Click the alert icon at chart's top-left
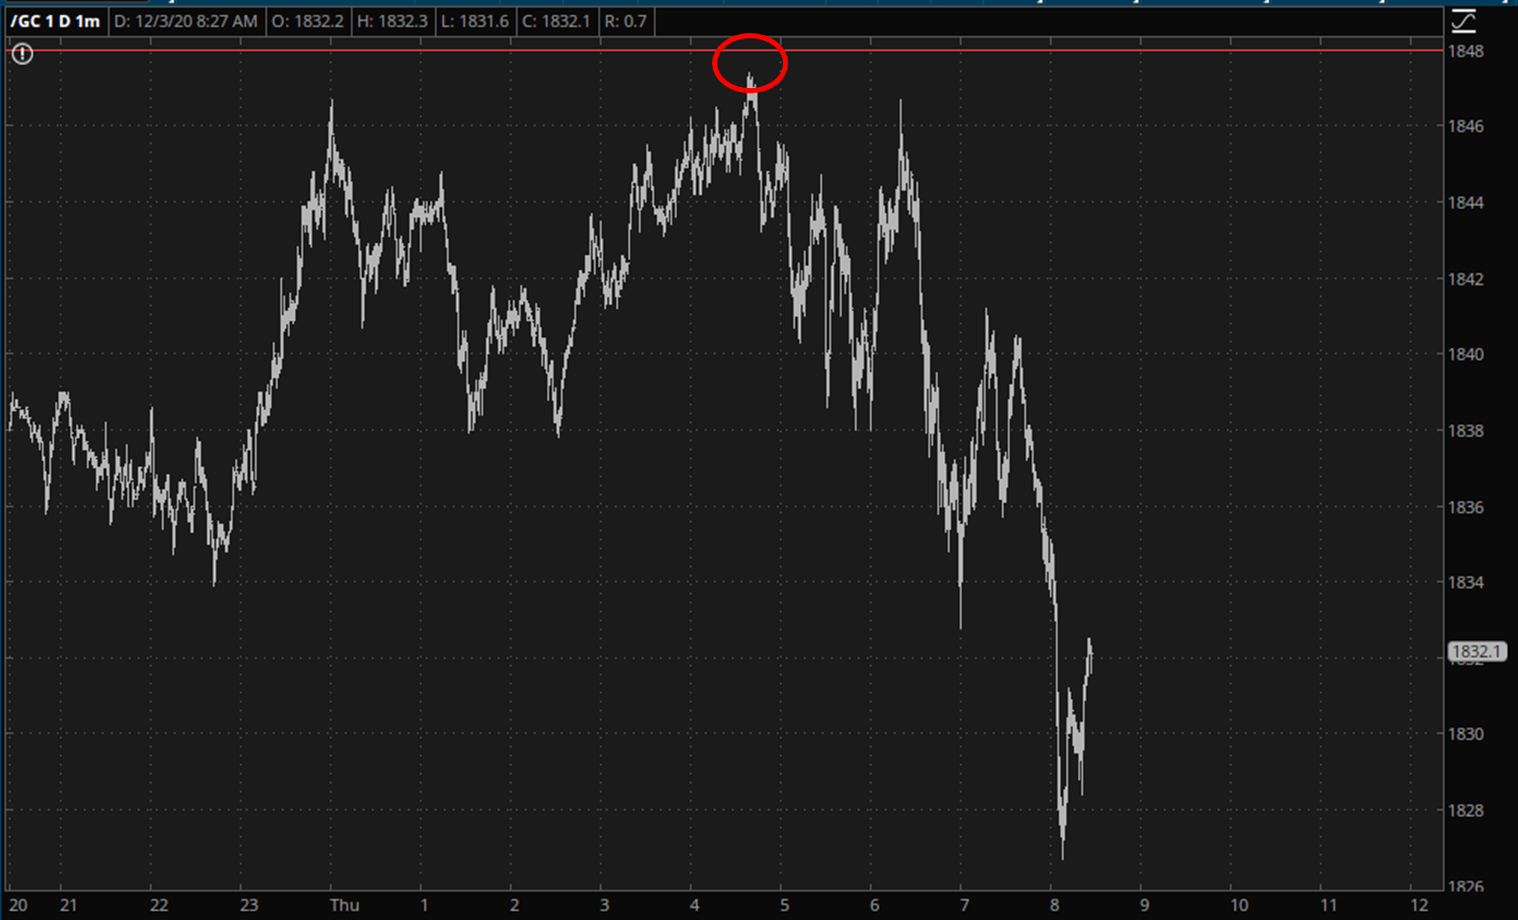The height and width of the screenshot is (920, 1518). click(x=22, y=54)
